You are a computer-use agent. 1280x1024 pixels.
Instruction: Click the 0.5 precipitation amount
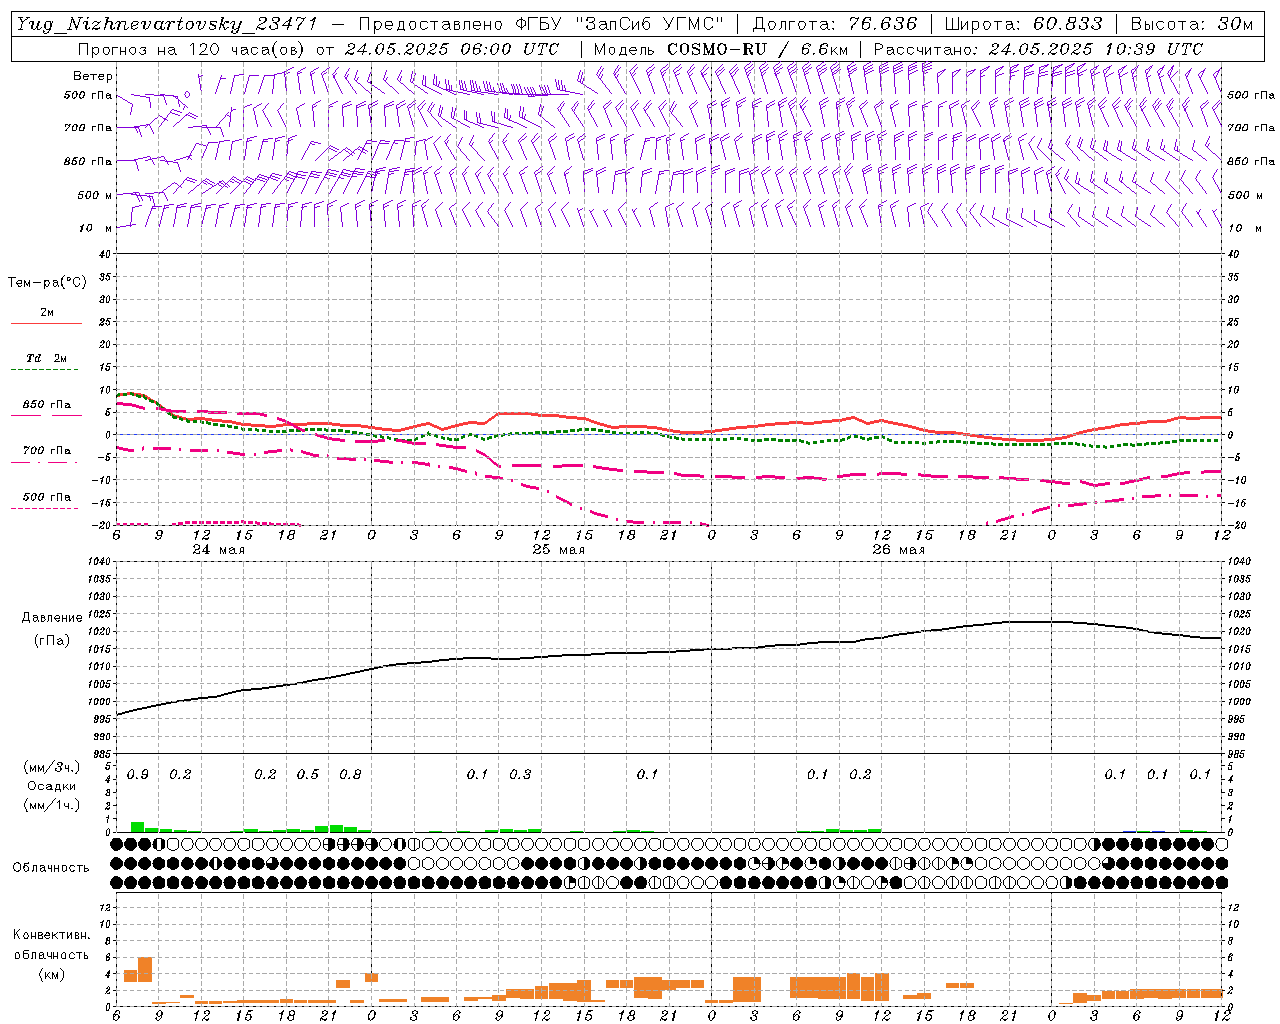pyautogui.click(x=308, y=775)
